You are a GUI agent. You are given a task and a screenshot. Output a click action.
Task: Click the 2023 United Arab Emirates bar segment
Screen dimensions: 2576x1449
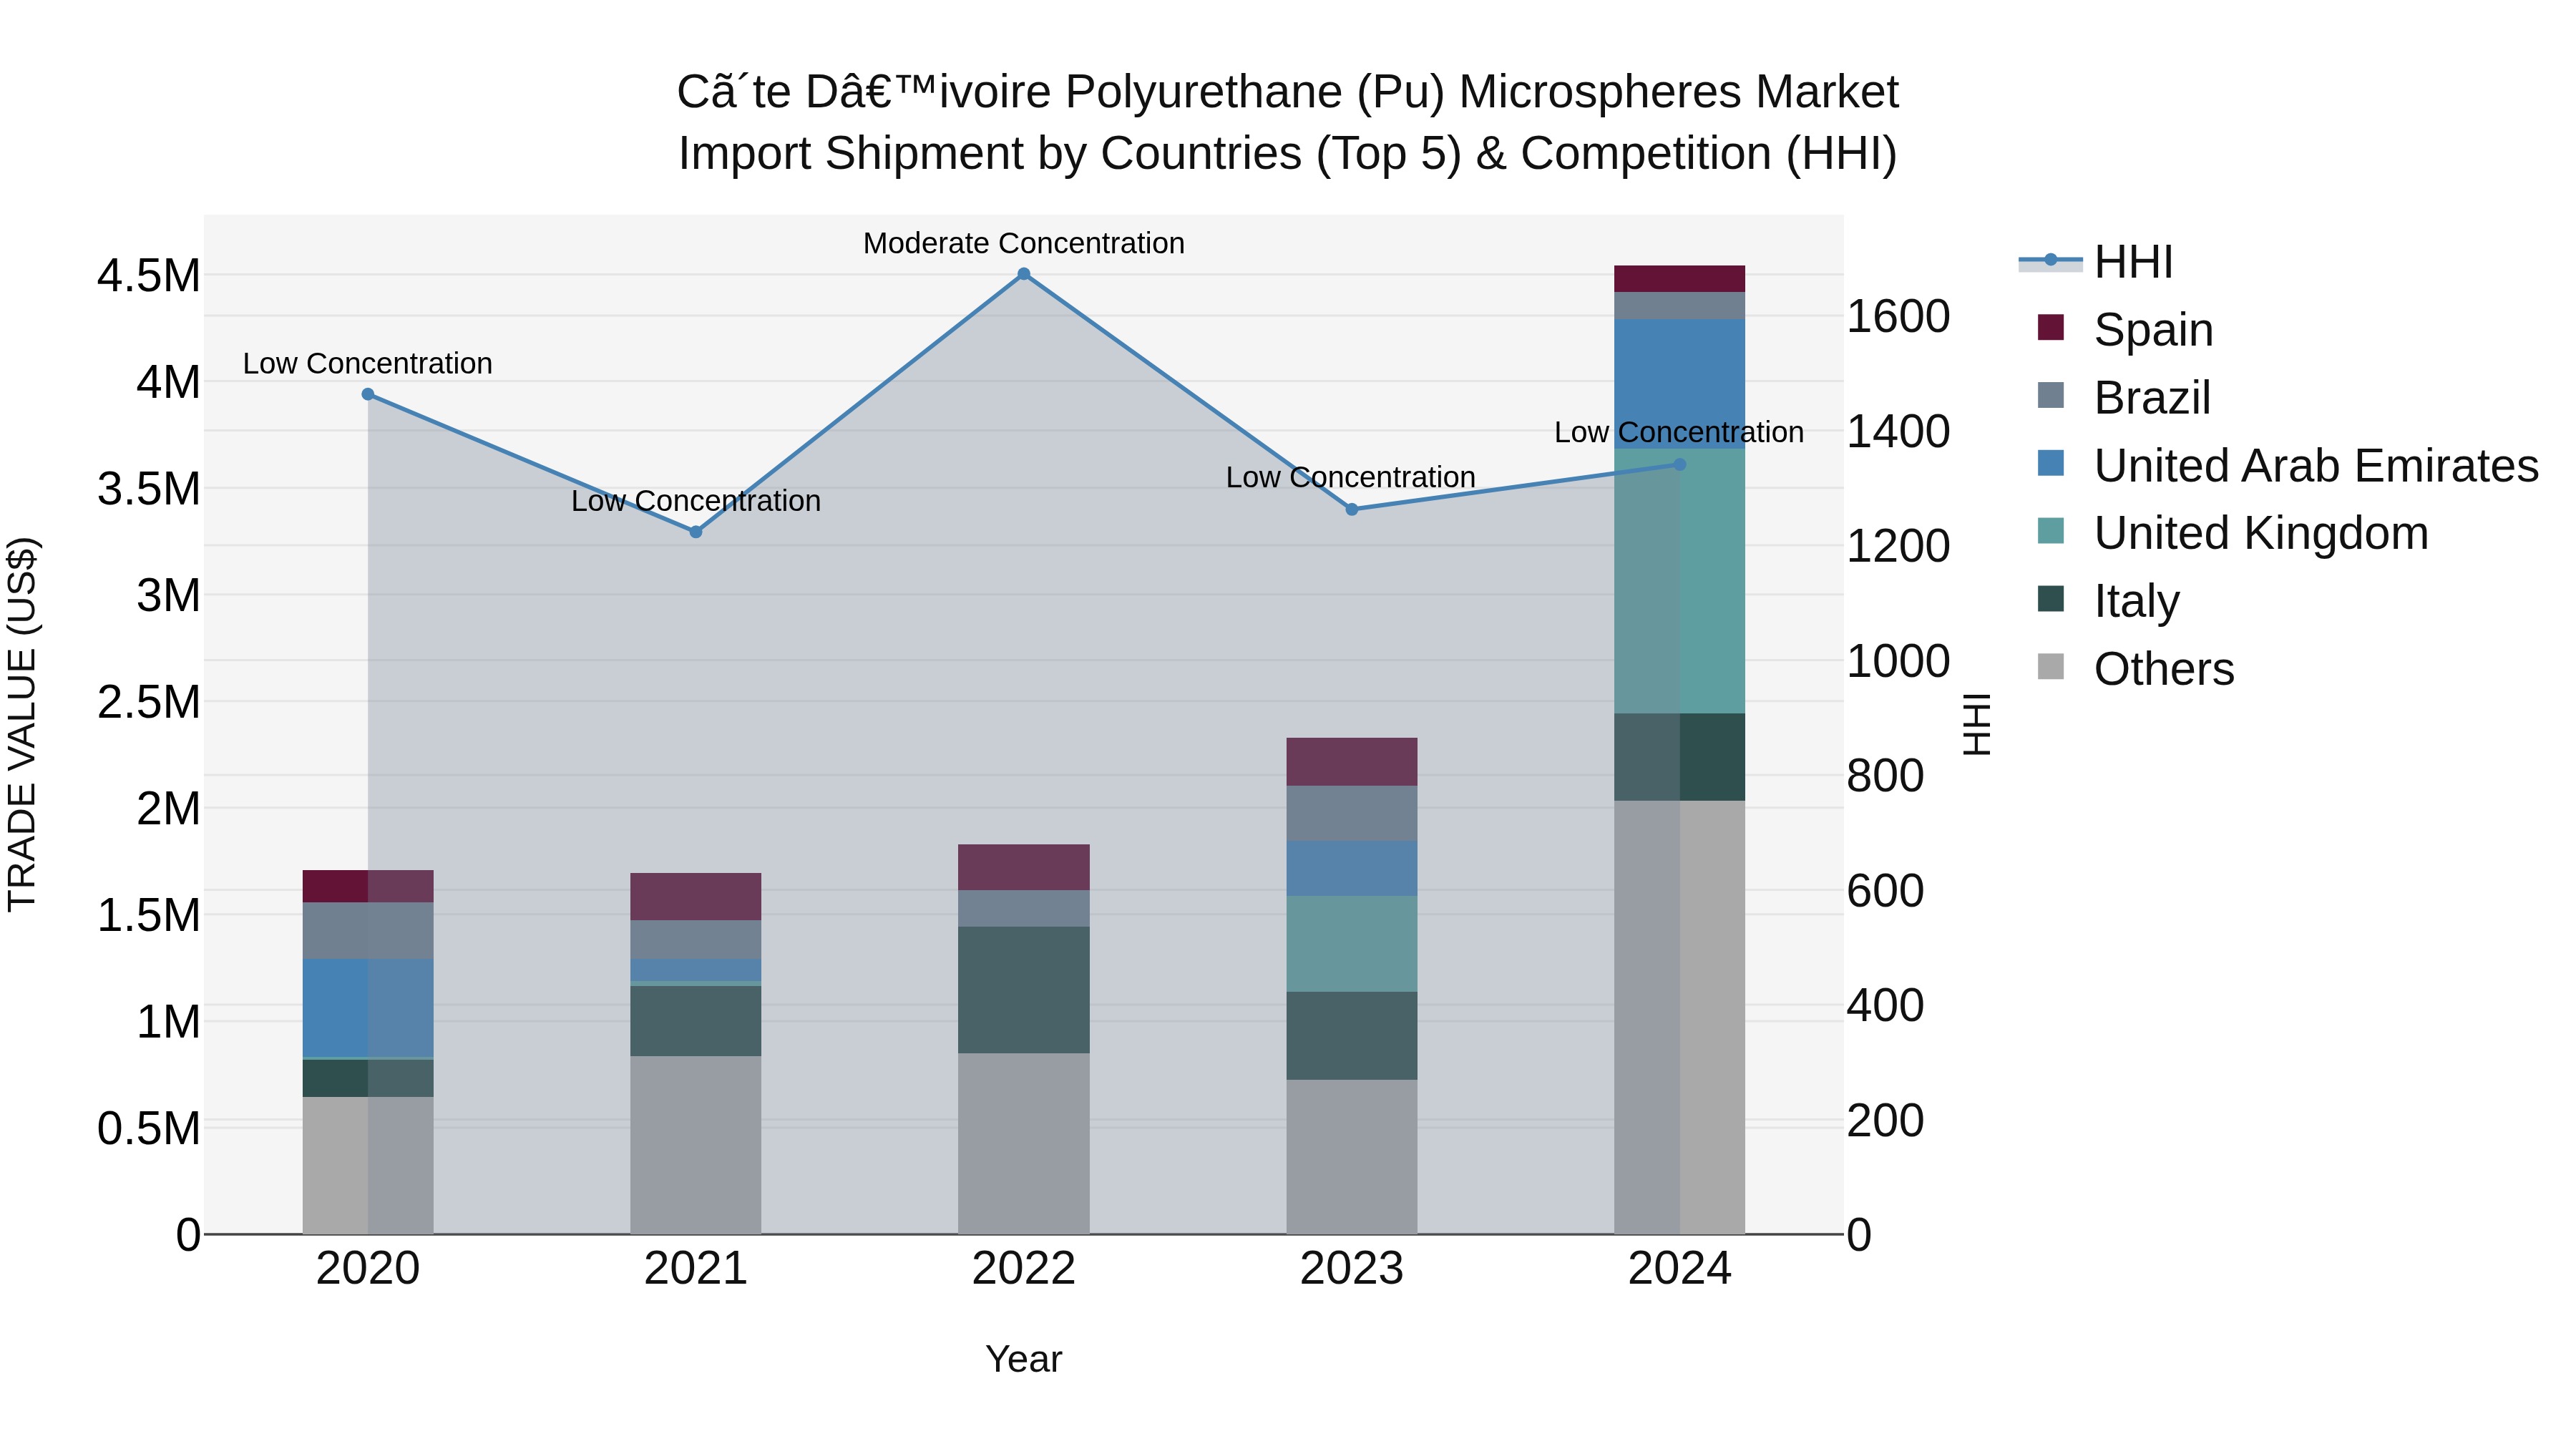1351,869
